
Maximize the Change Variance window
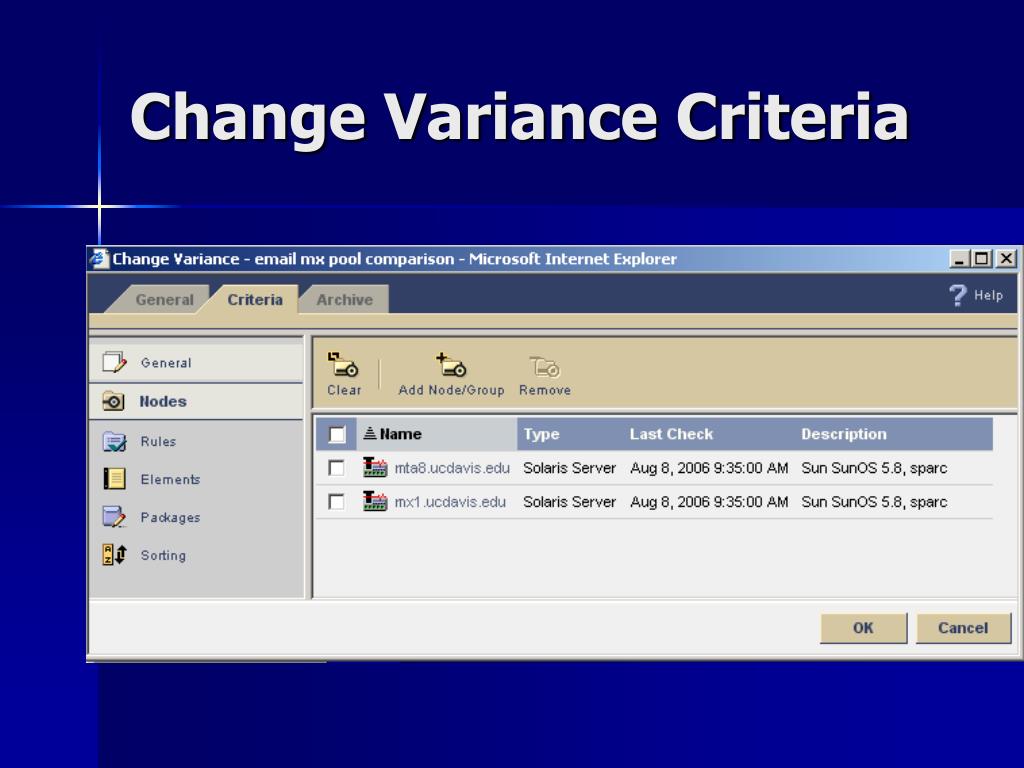[x=982, y=259]
